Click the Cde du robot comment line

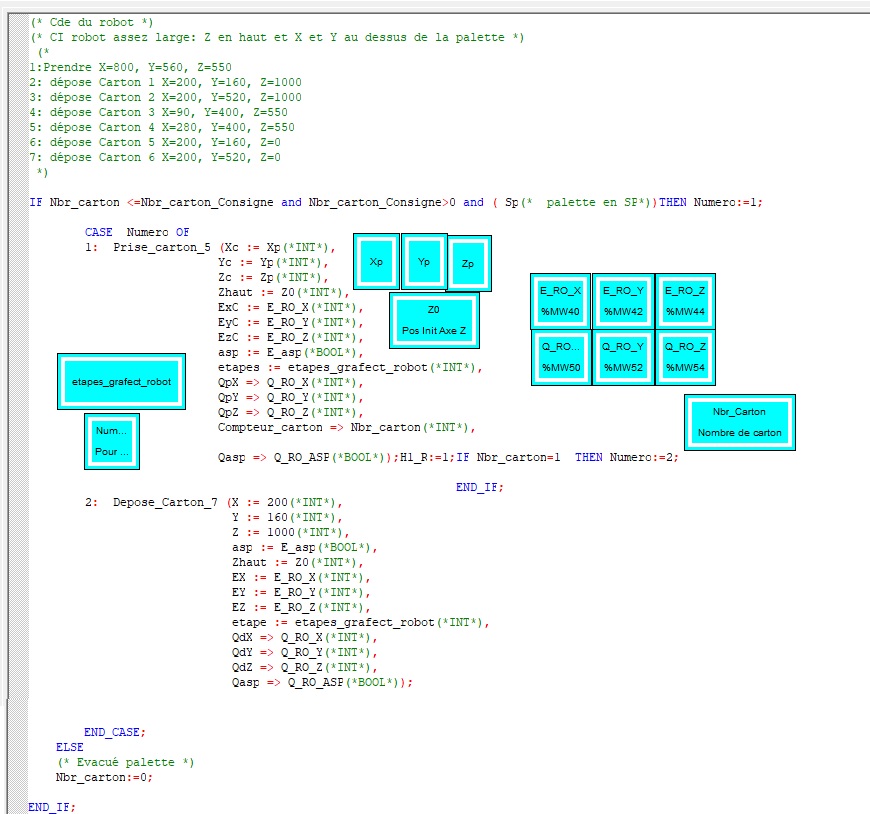click(92, 22)
